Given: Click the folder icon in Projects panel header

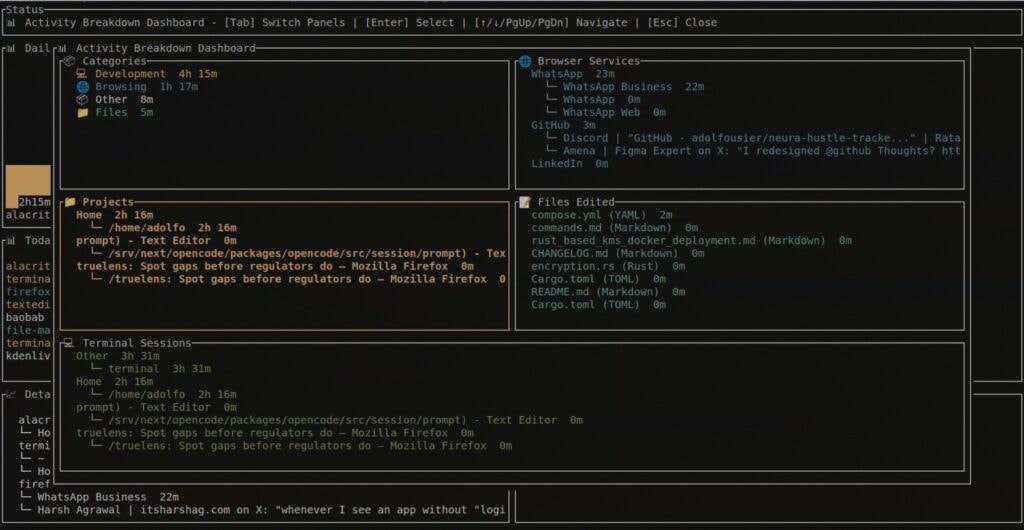Looking at the screenshot, I should [x=70, y=202].
